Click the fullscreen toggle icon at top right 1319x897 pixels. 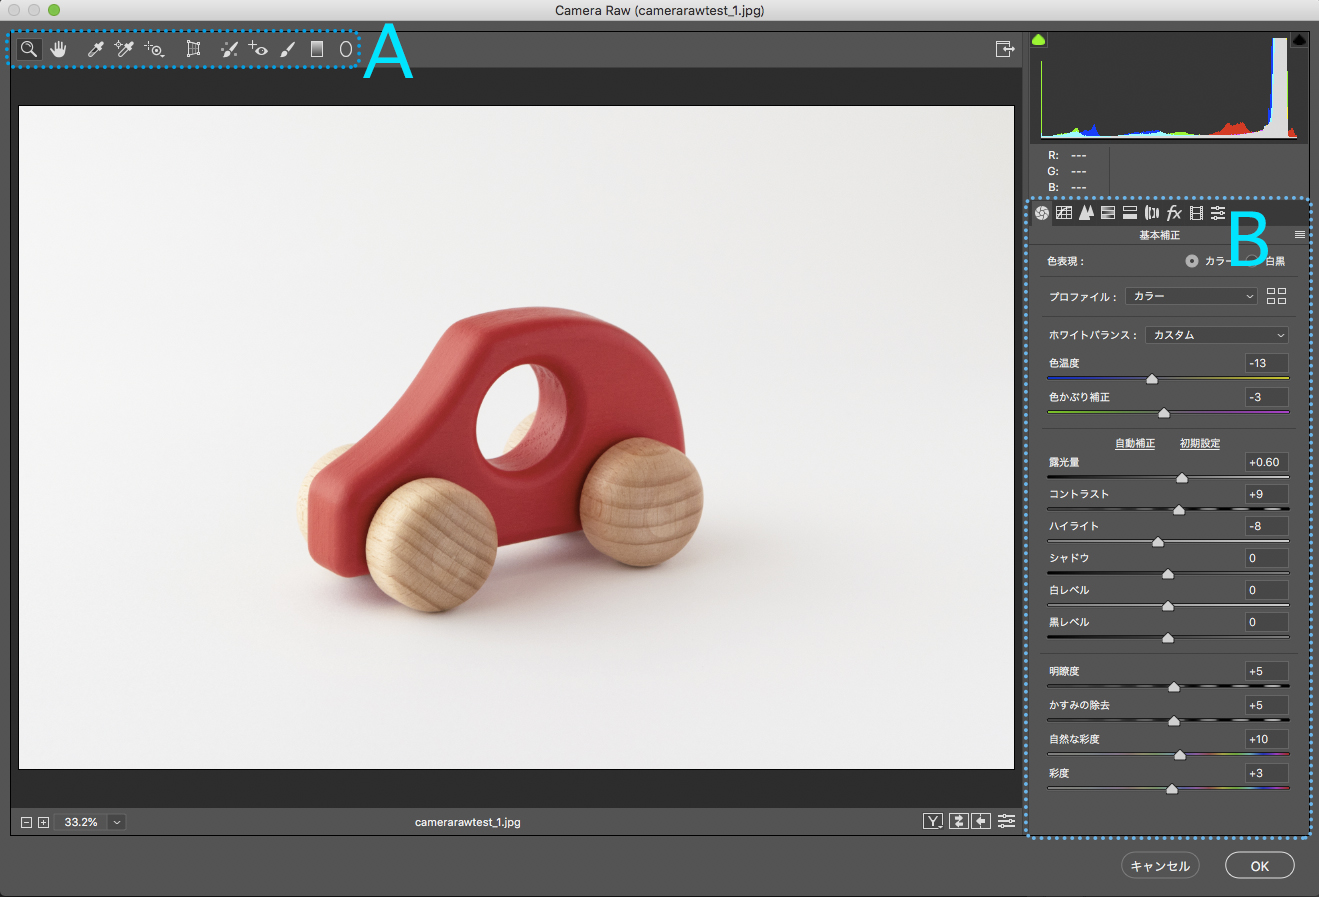point(1005,49)
